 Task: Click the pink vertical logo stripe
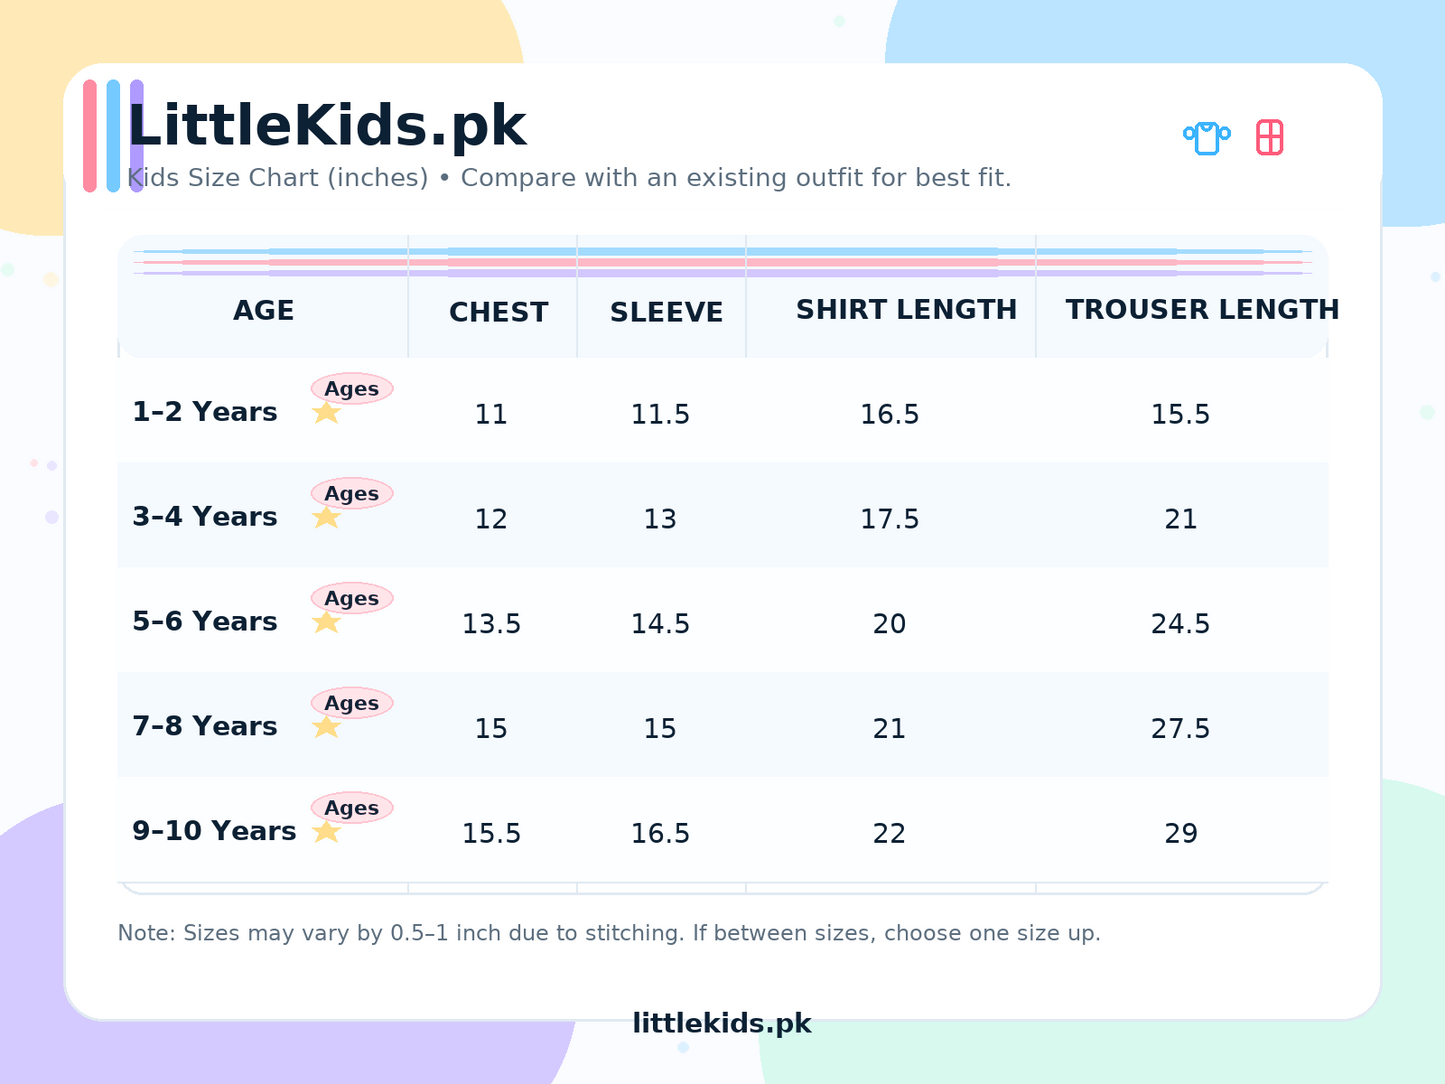90,136
